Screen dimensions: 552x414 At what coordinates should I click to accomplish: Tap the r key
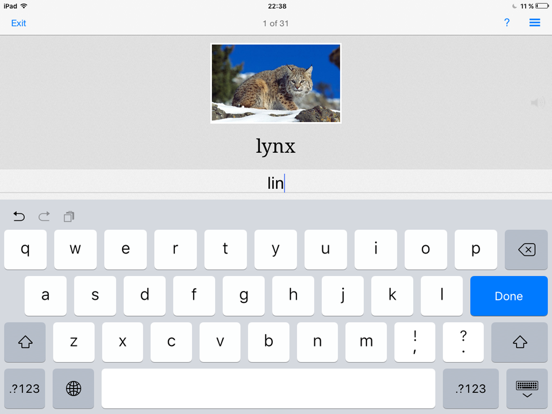(x=175, y=250)
